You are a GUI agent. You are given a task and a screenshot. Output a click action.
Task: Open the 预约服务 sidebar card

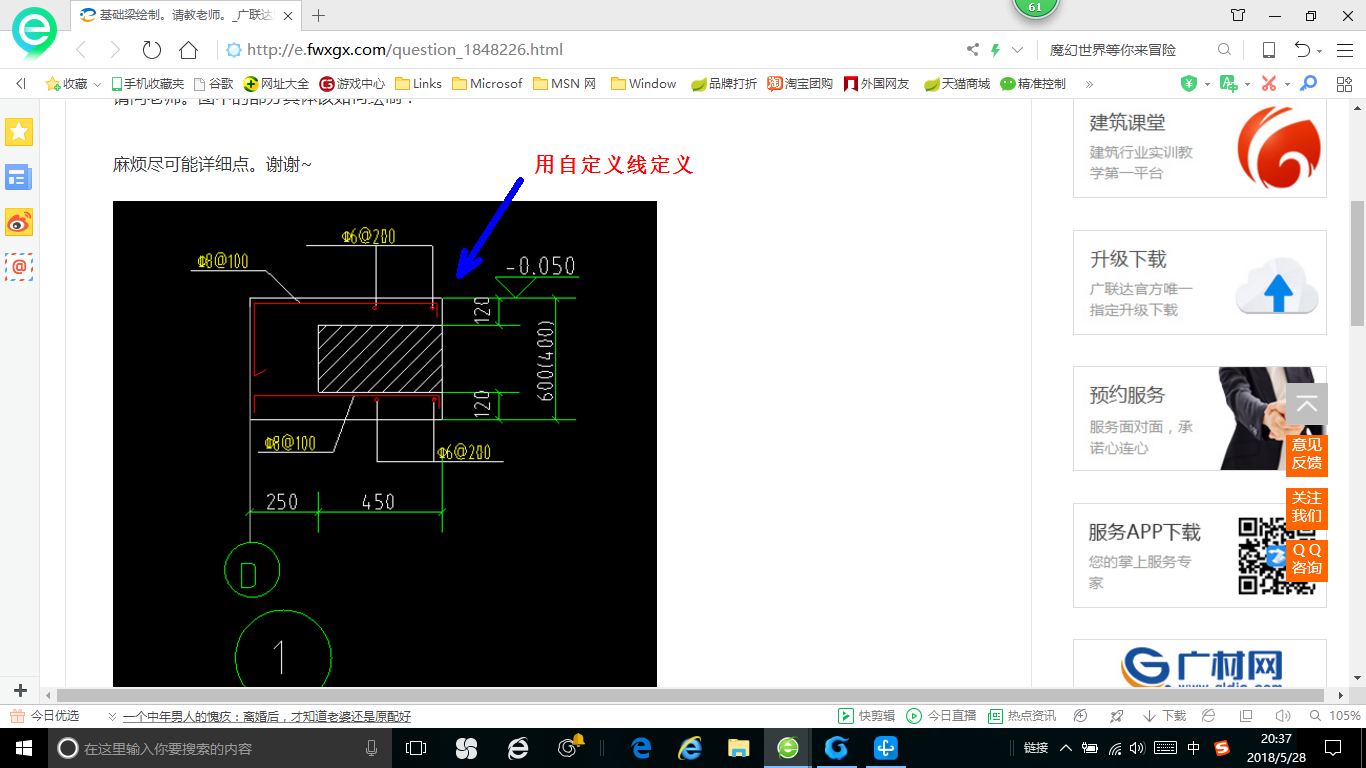coord(1200,419)
